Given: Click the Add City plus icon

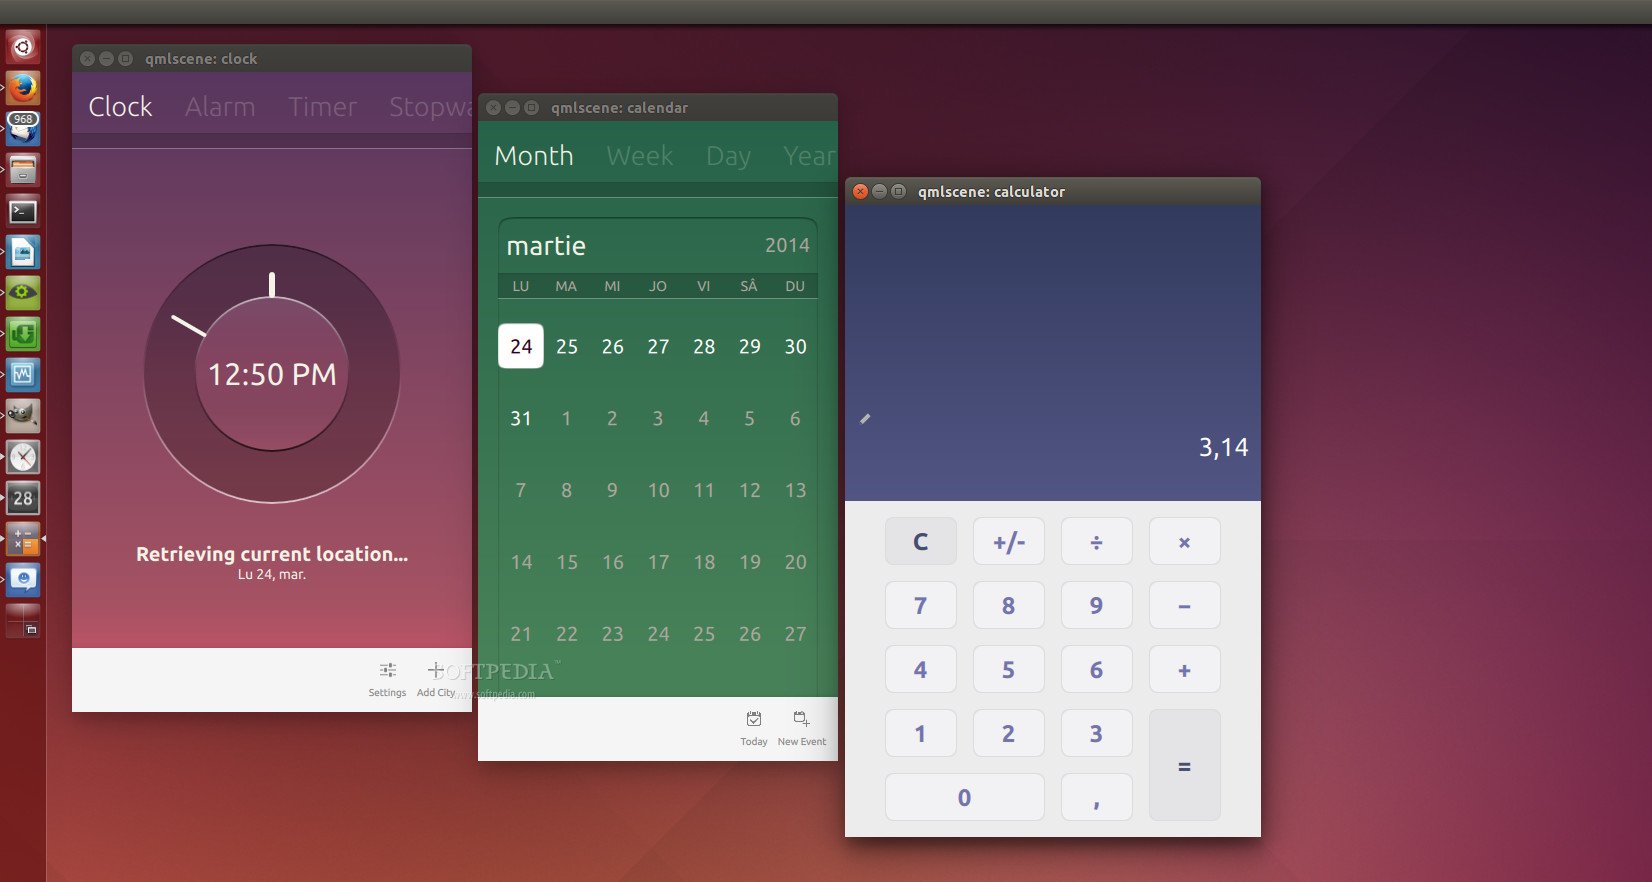Looking at the screenshot, I should click(x=435, y=671).
